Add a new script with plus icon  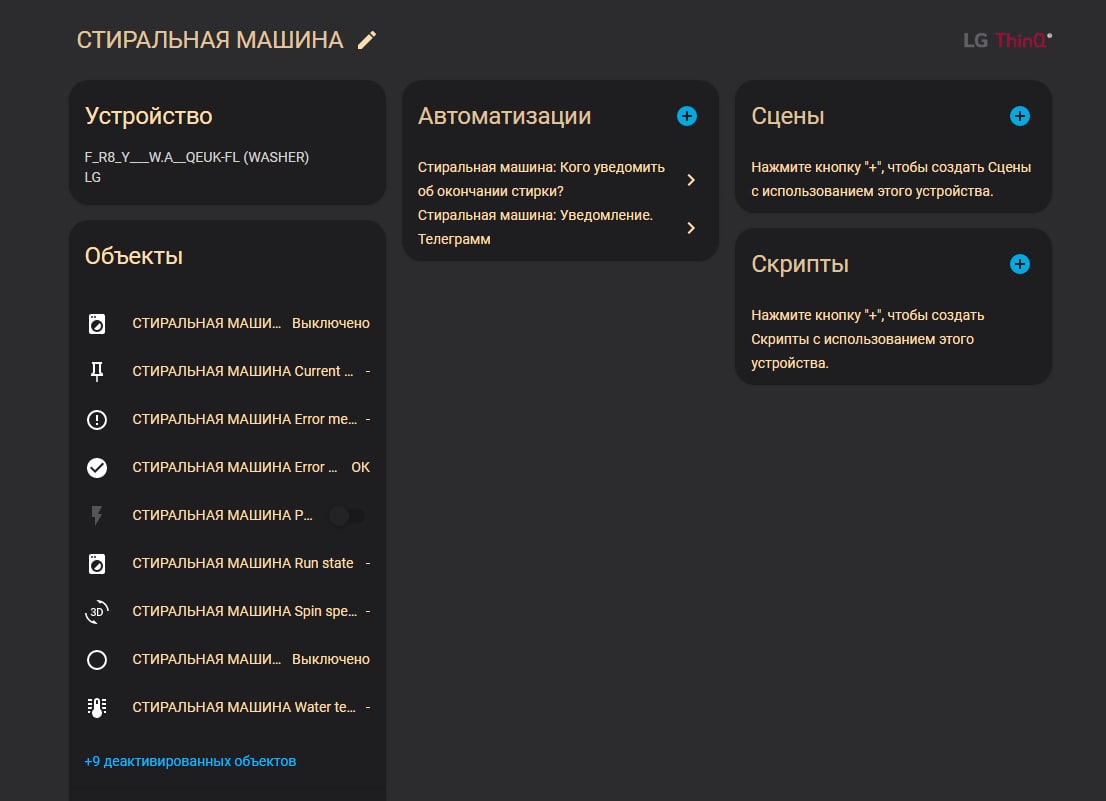click(x=1019, y=264)
